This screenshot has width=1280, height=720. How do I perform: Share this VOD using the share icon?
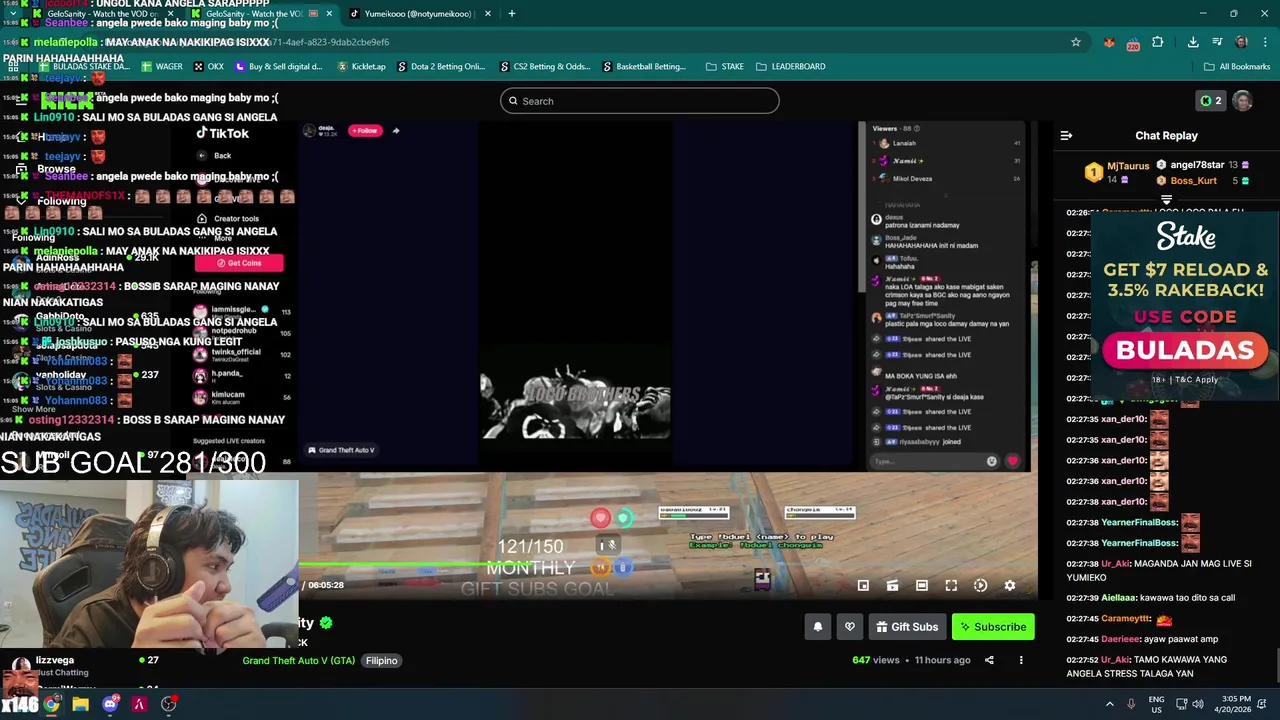point(989,660)
